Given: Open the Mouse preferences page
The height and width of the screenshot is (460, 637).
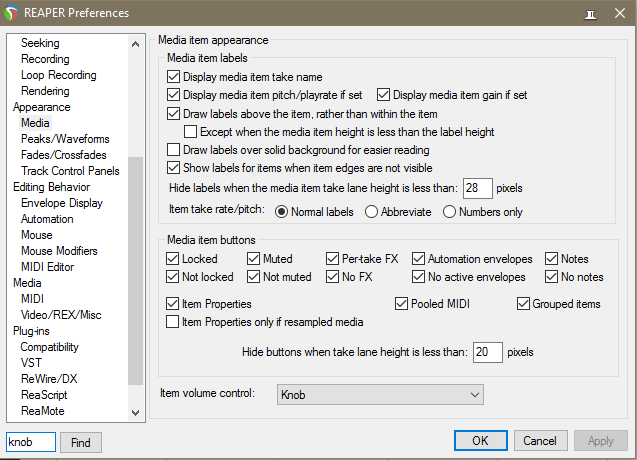Looking at the screenshot, I should (x=37, y=235).
